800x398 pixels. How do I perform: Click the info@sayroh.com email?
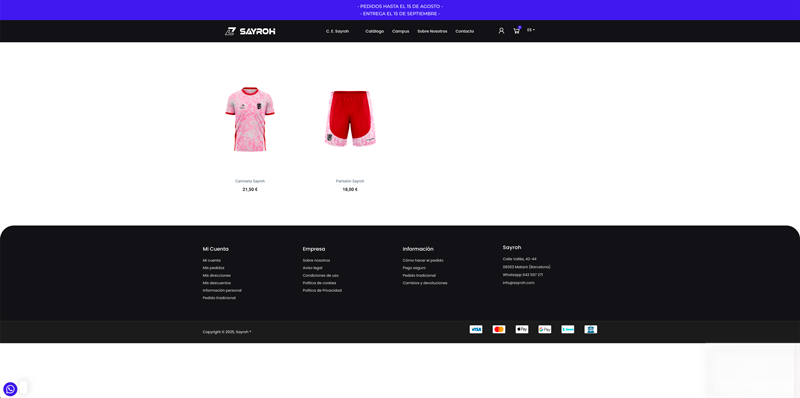pyautogui.click(x=518, y=283)
